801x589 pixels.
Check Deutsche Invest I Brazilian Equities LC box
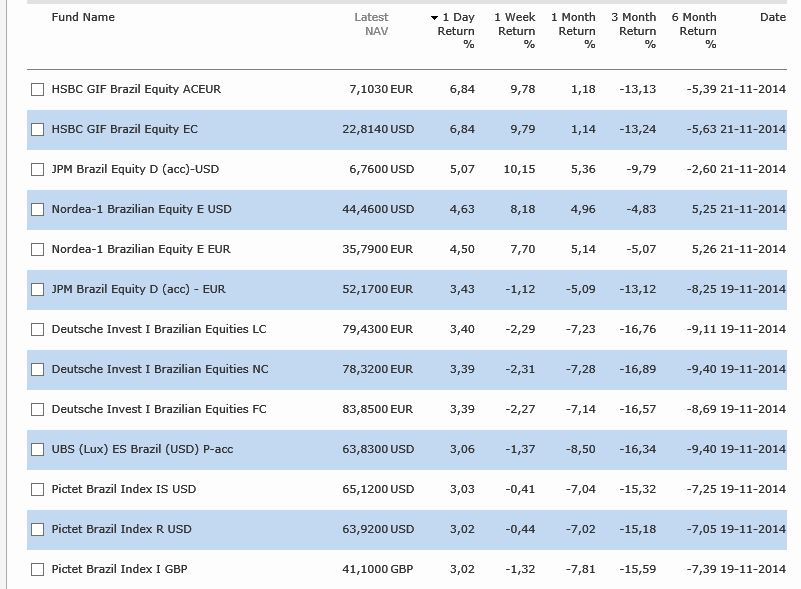(x=37, y=329)
